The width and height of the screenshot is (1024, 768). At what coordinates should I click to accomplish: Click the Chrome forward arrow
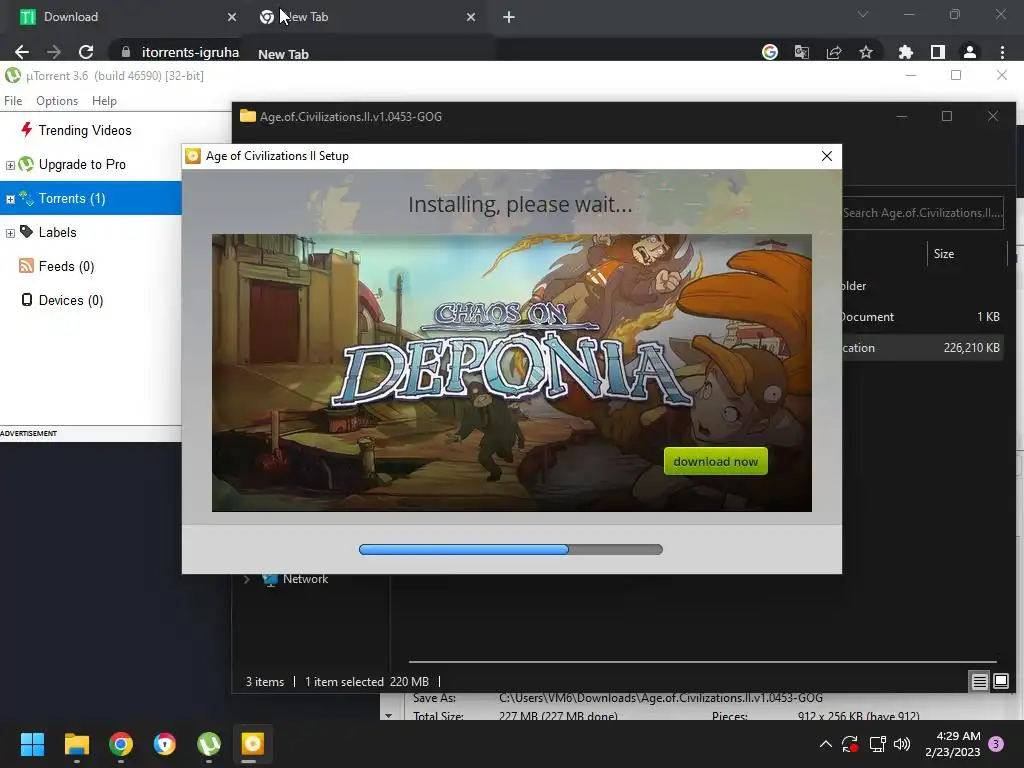coord(54,52)
